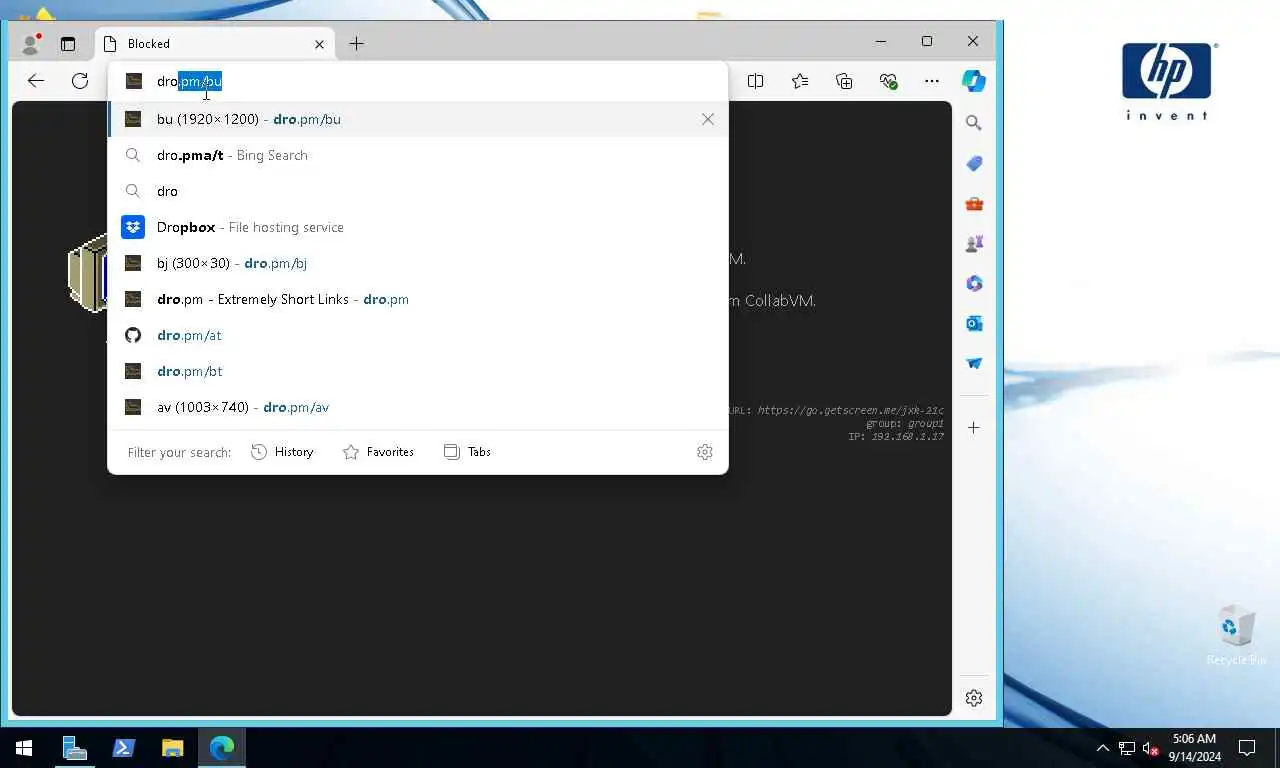Open sidebar Outlook icon
The image size is (1280, 768).
(974, 323)
